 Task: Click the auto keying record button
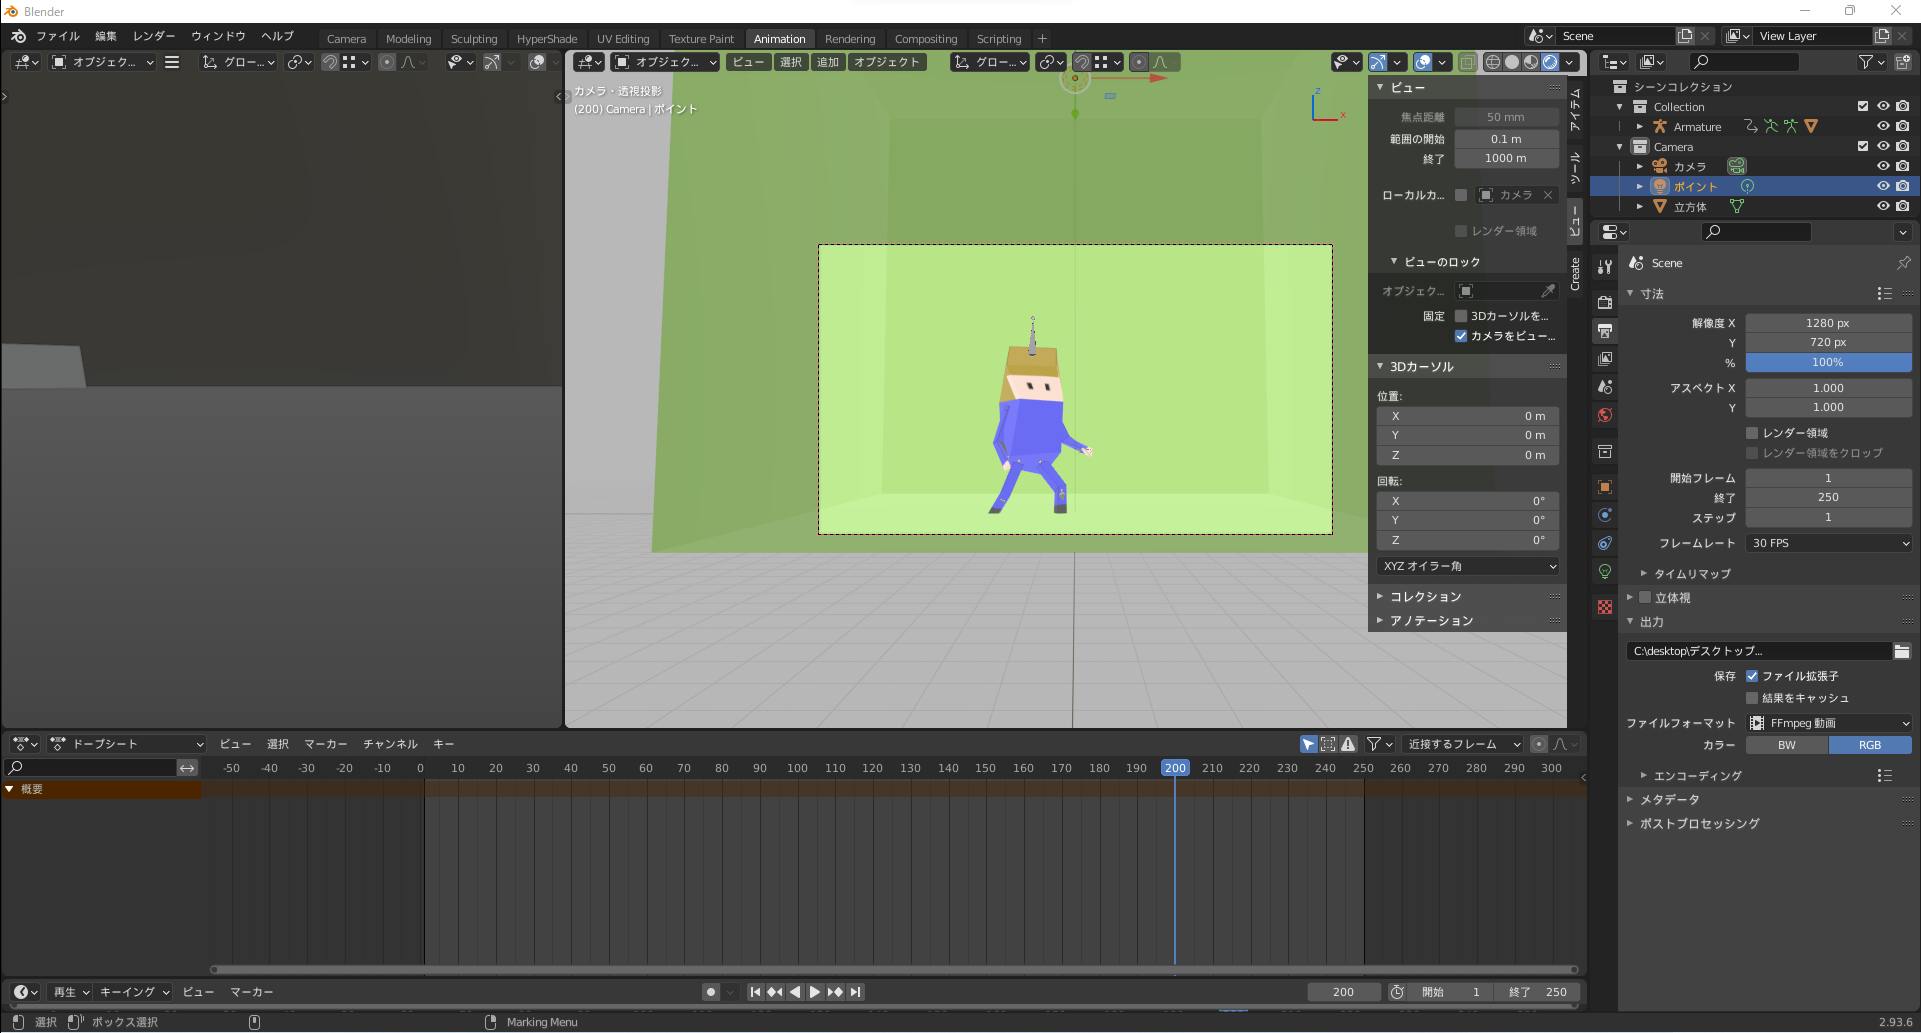[711, 992]
